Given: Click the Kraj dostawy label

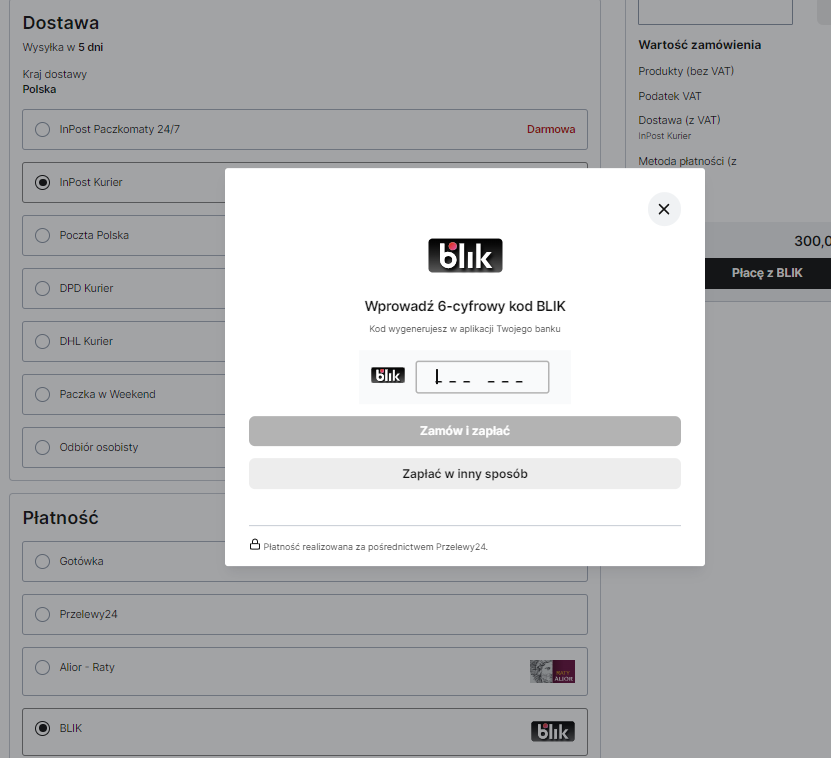Looking at the screenshot, I should pos(55,74).
